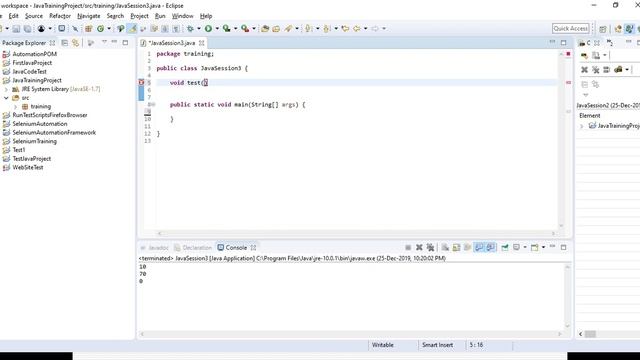Open the Display Selected Console dropdown

pos(525,247)
